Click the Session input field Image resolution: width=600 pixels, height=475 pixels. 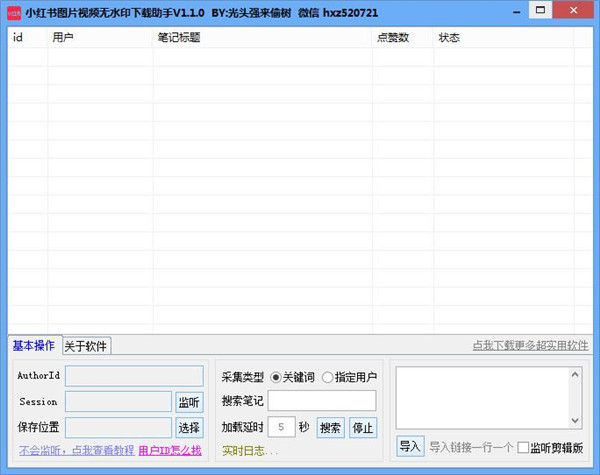[118, 402]
